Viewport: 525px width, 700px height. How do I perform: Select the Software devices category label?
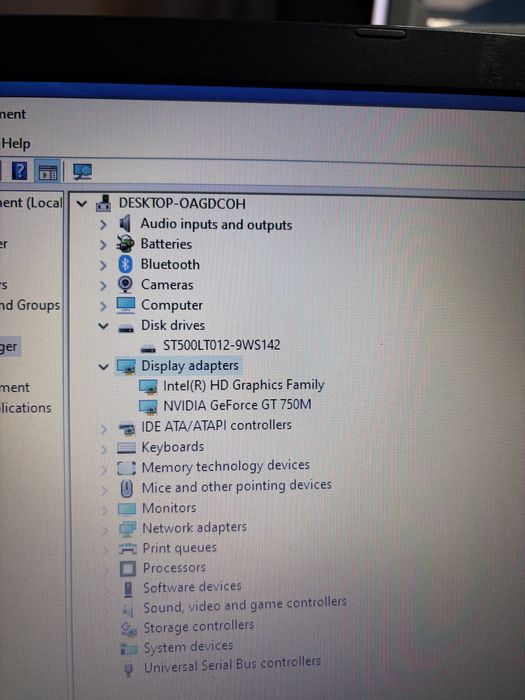[x=192, y=587]
